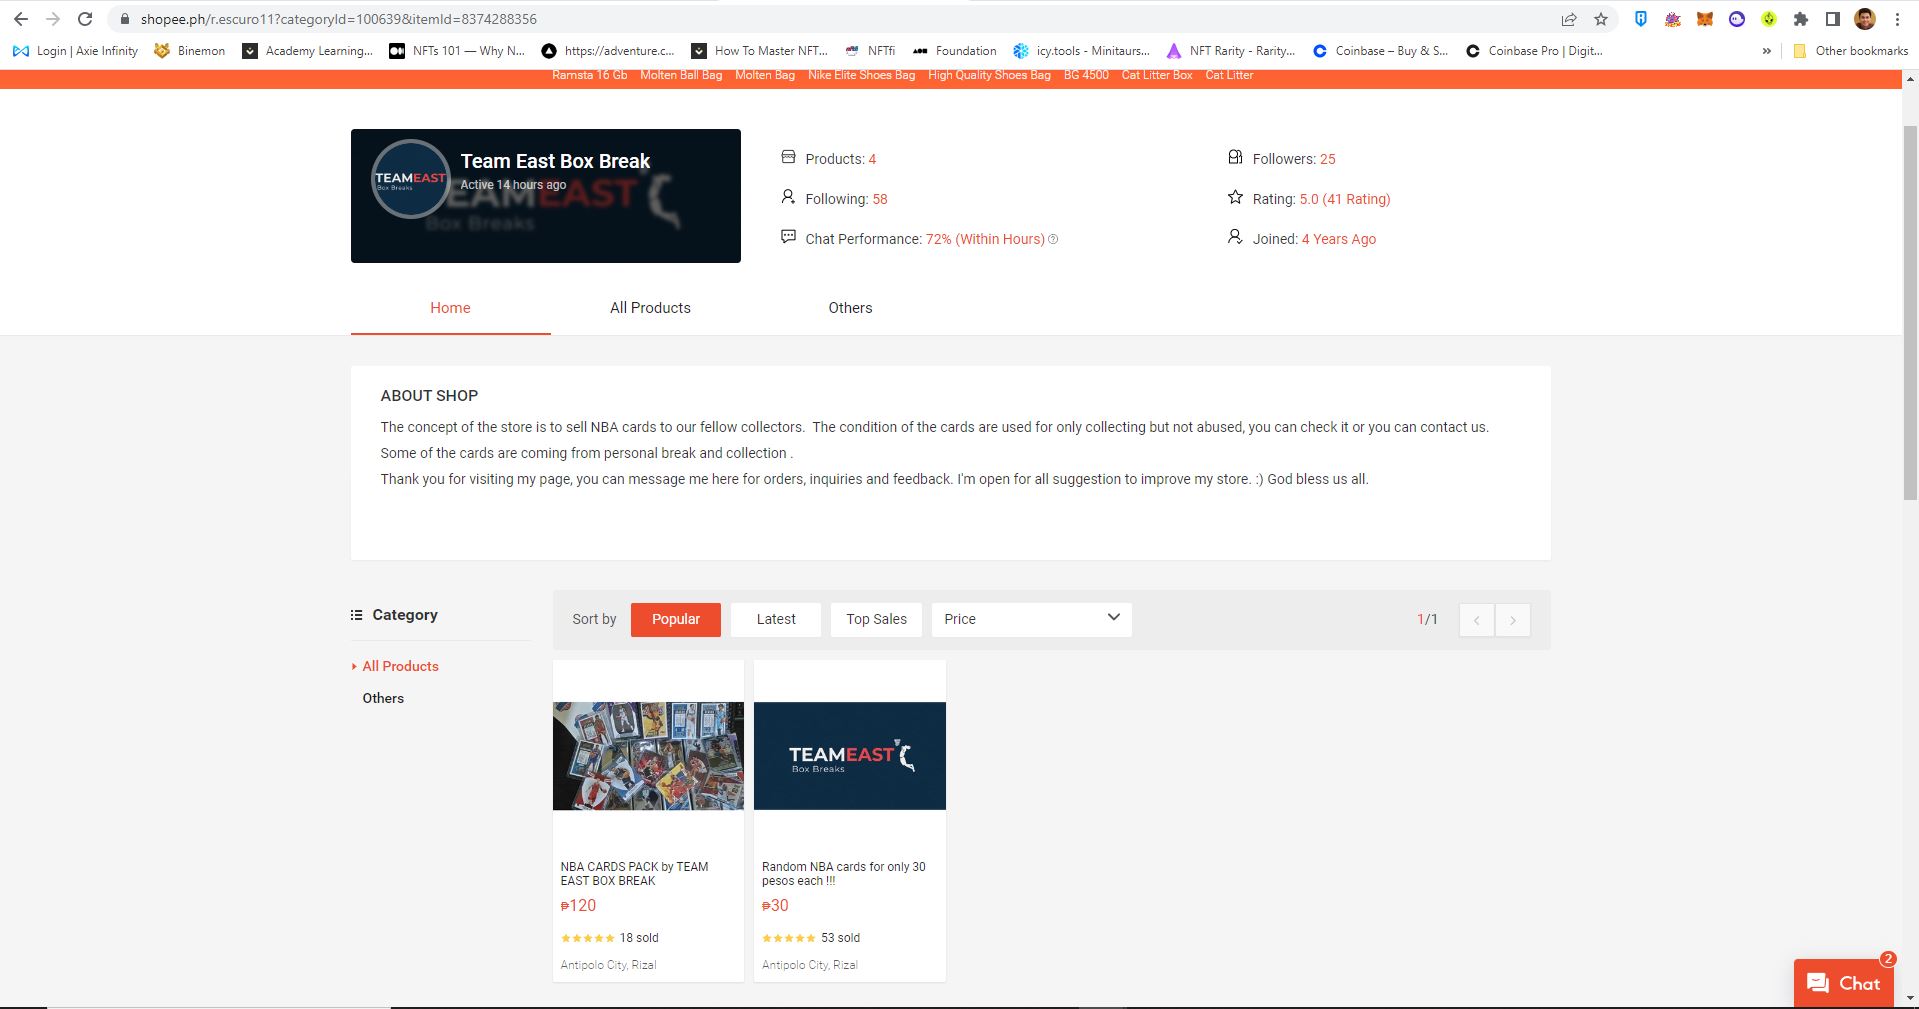Screen dimensions: 1919x1009
Task: Open the NFT Rarity bookmark
Action: click(x=1231, y=51)
